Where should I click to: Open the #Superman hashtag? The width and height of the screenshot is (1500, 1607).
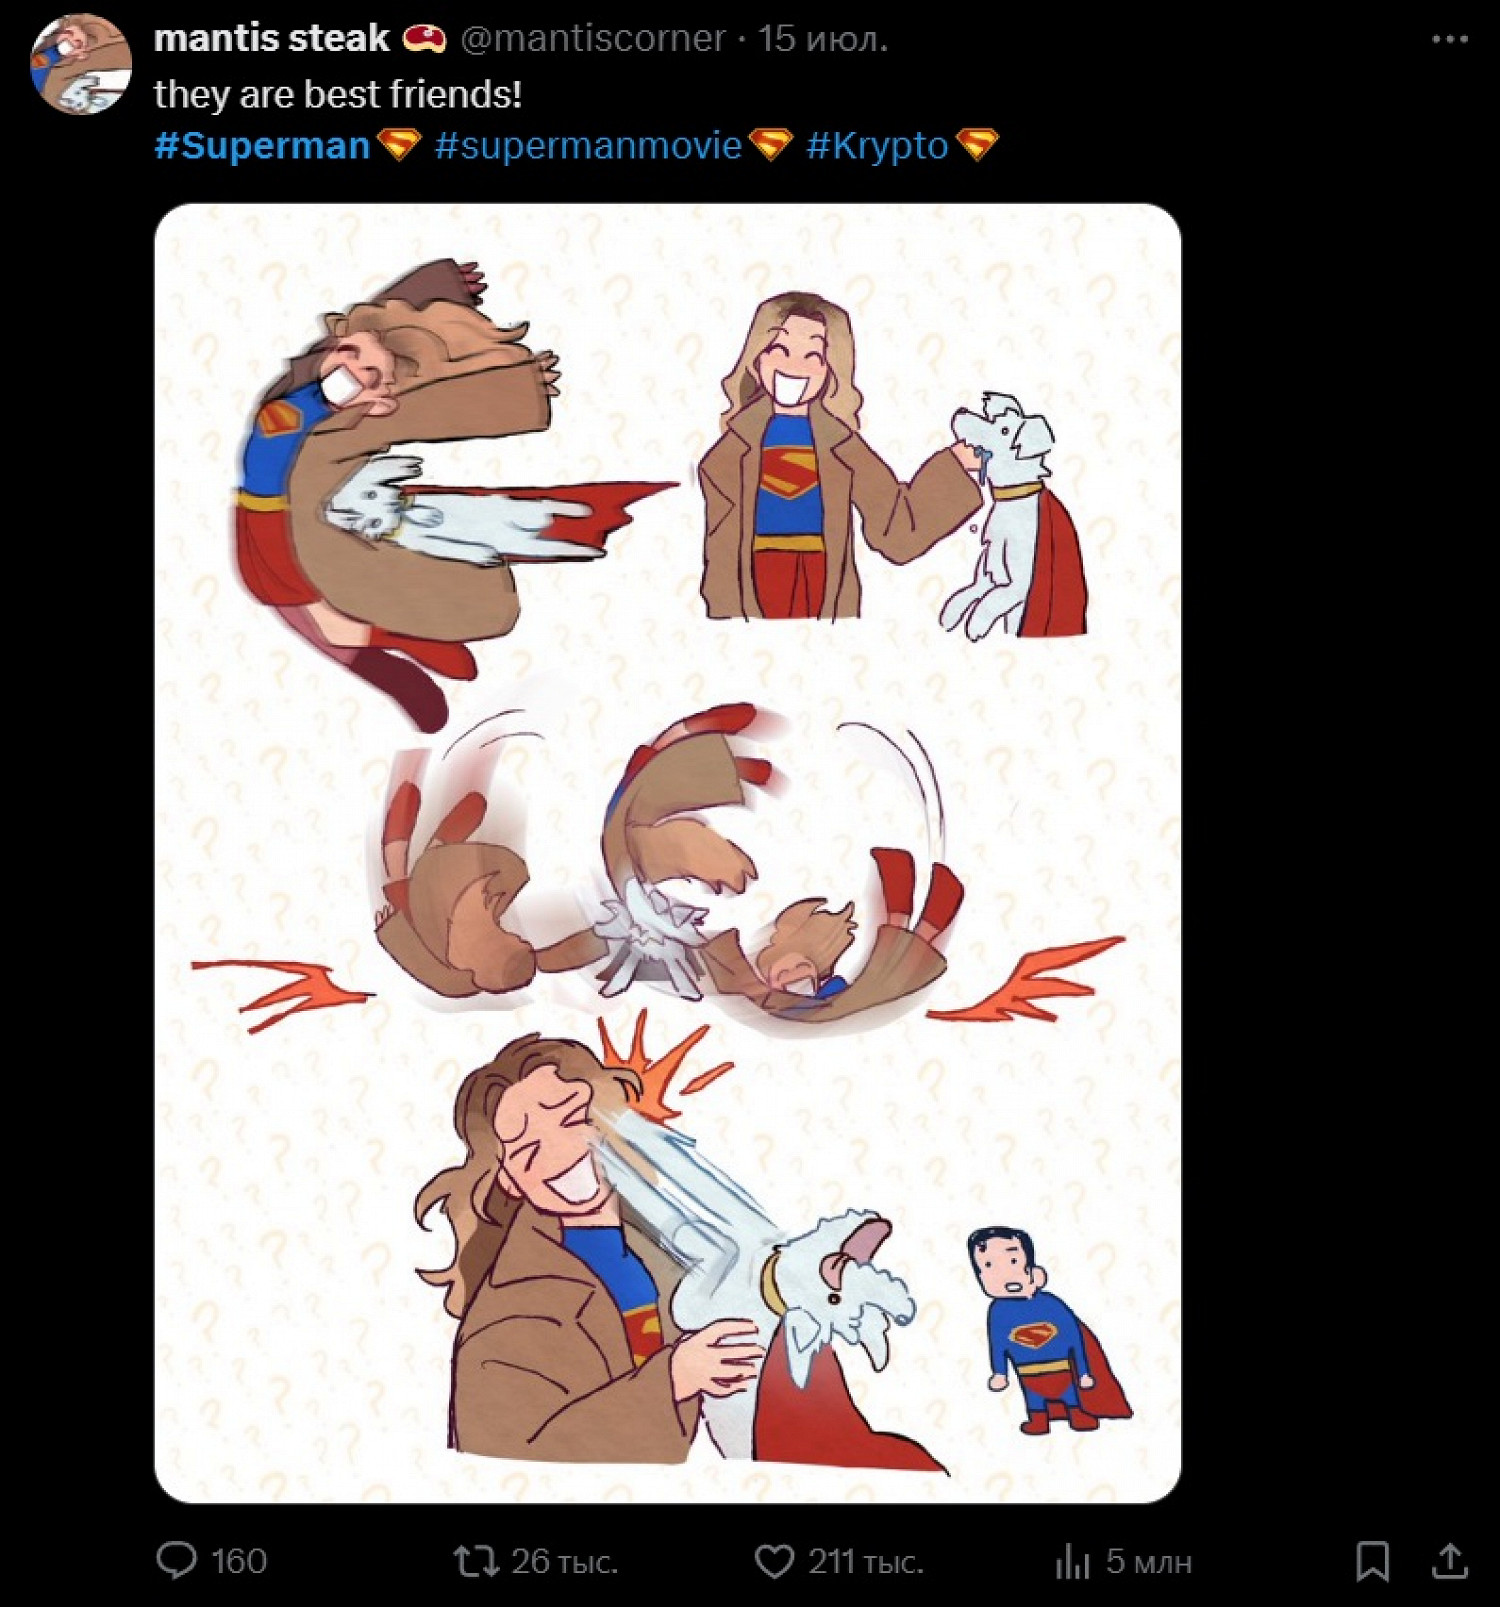point(262,146)
